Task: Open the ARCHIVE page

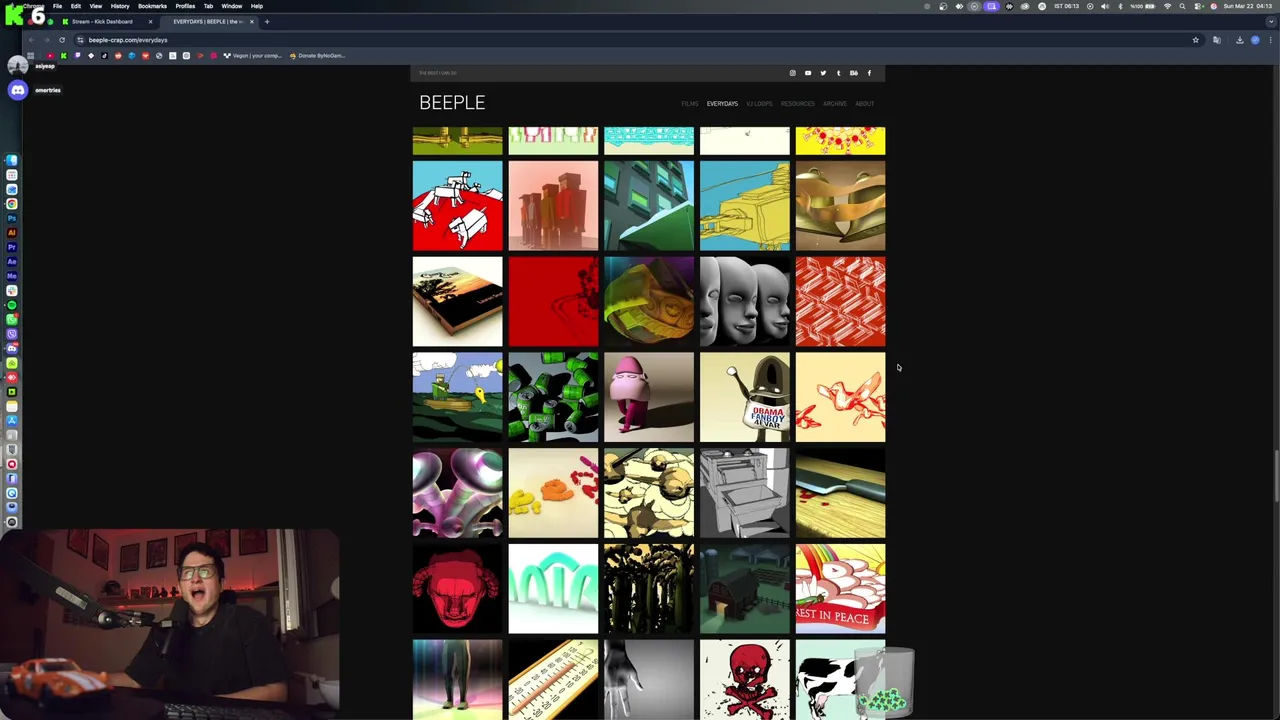Action: point(835,104)
